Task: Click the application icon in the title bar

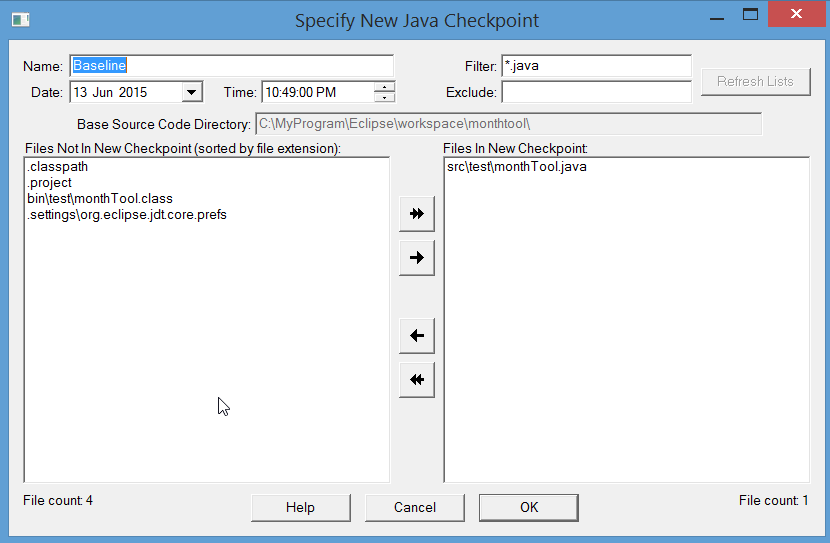Action: [x=21, y=20]
